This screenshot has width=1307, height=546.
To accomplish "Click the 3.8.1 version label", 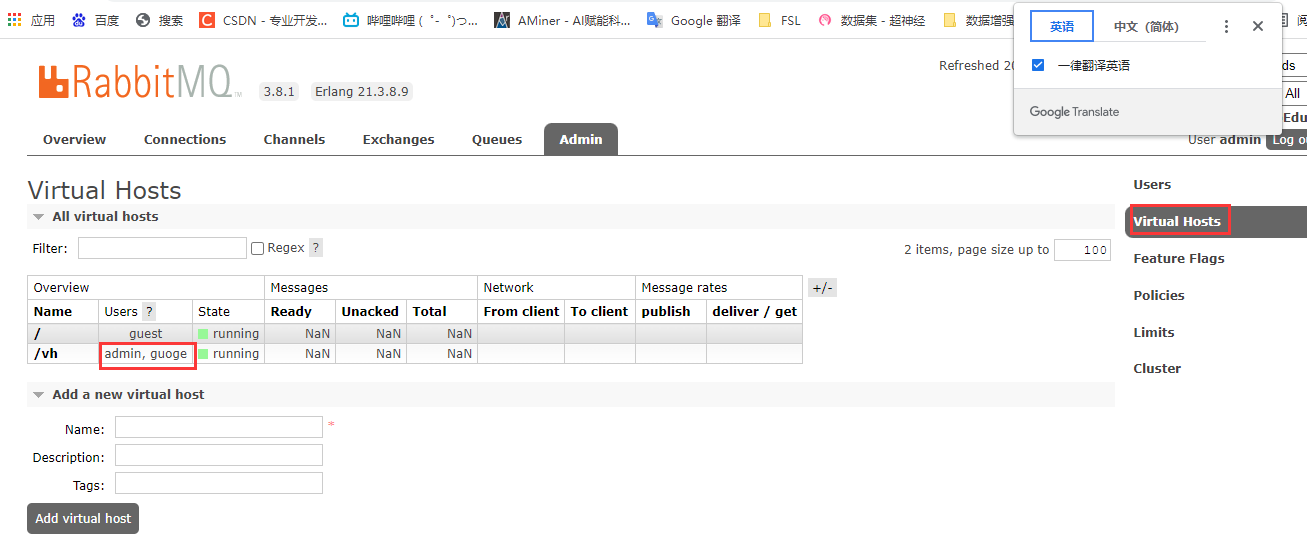I will point(279,91).
